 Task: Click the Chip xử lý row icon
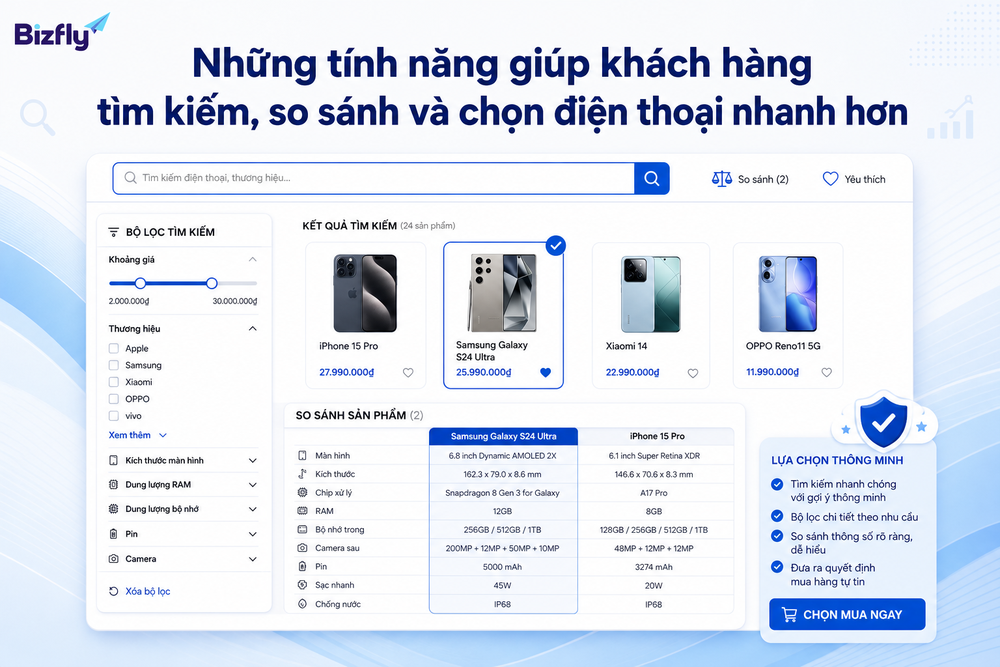pos(302,492)
